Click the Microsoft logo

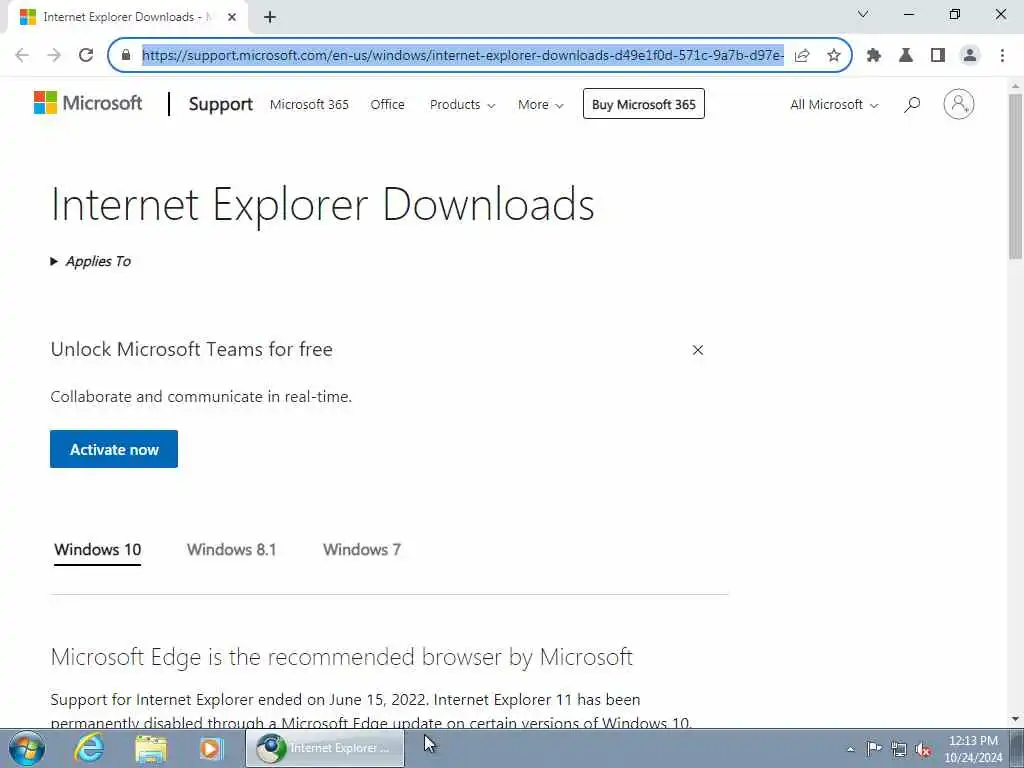[x=88, y=103]
